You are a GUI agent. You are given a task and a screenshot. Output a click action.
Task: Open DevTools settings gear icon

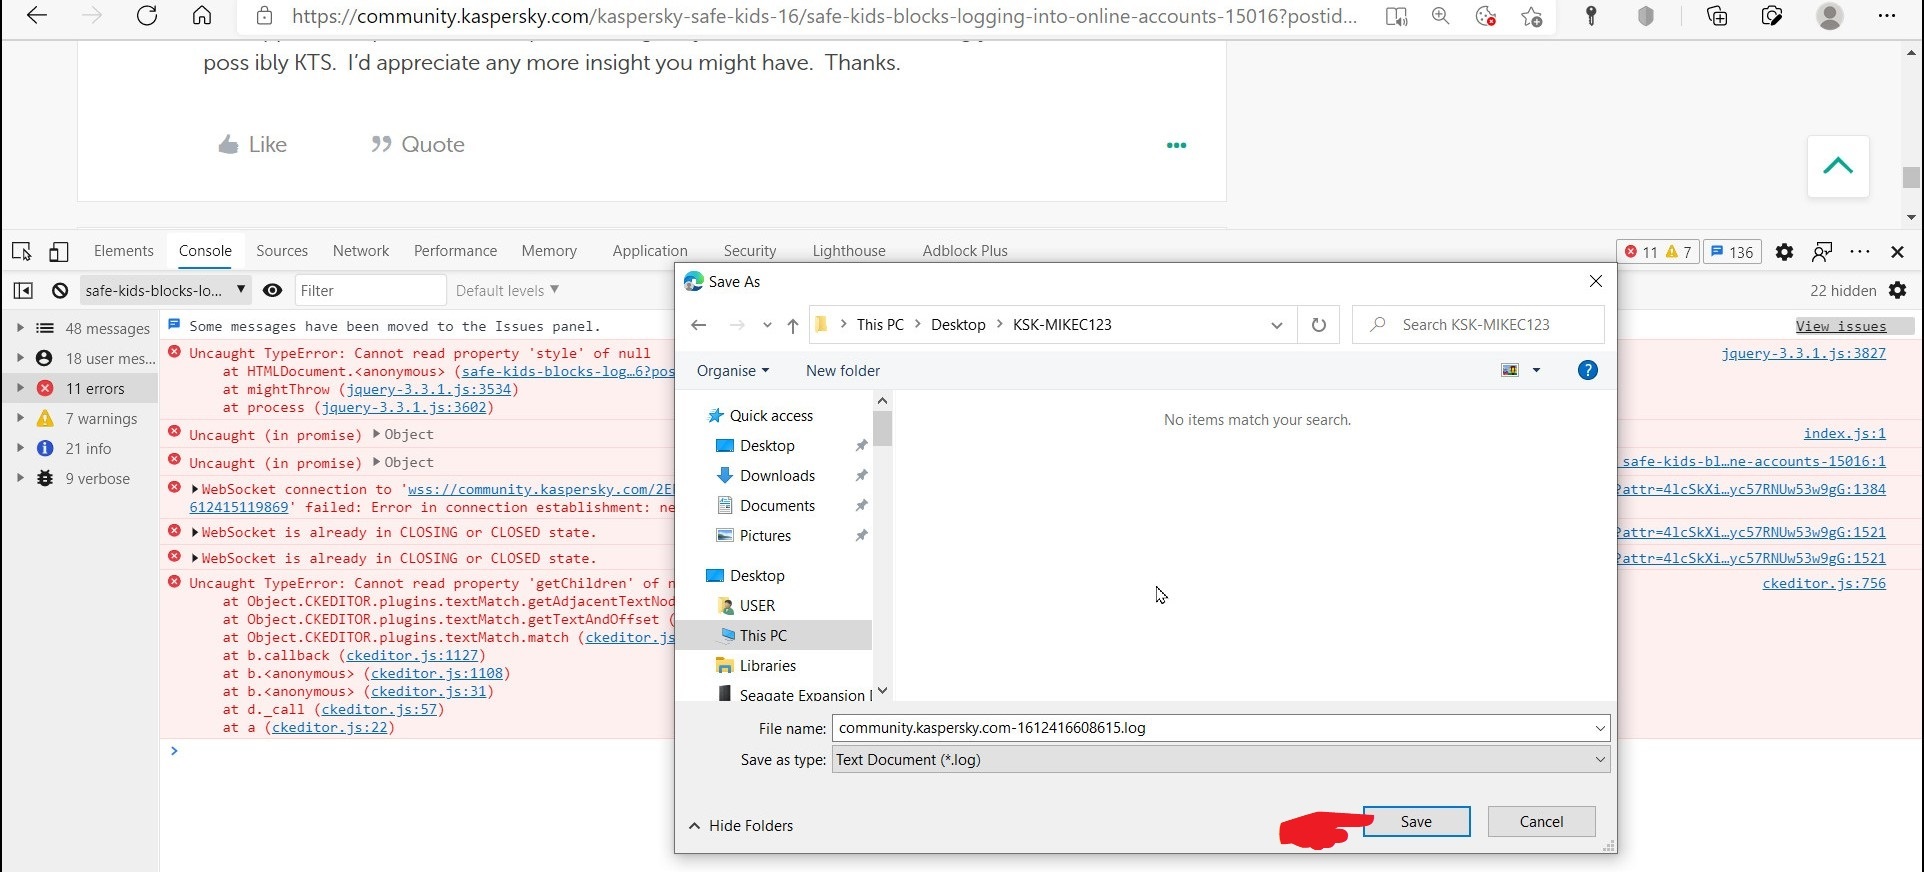[x=1784, y=252]
